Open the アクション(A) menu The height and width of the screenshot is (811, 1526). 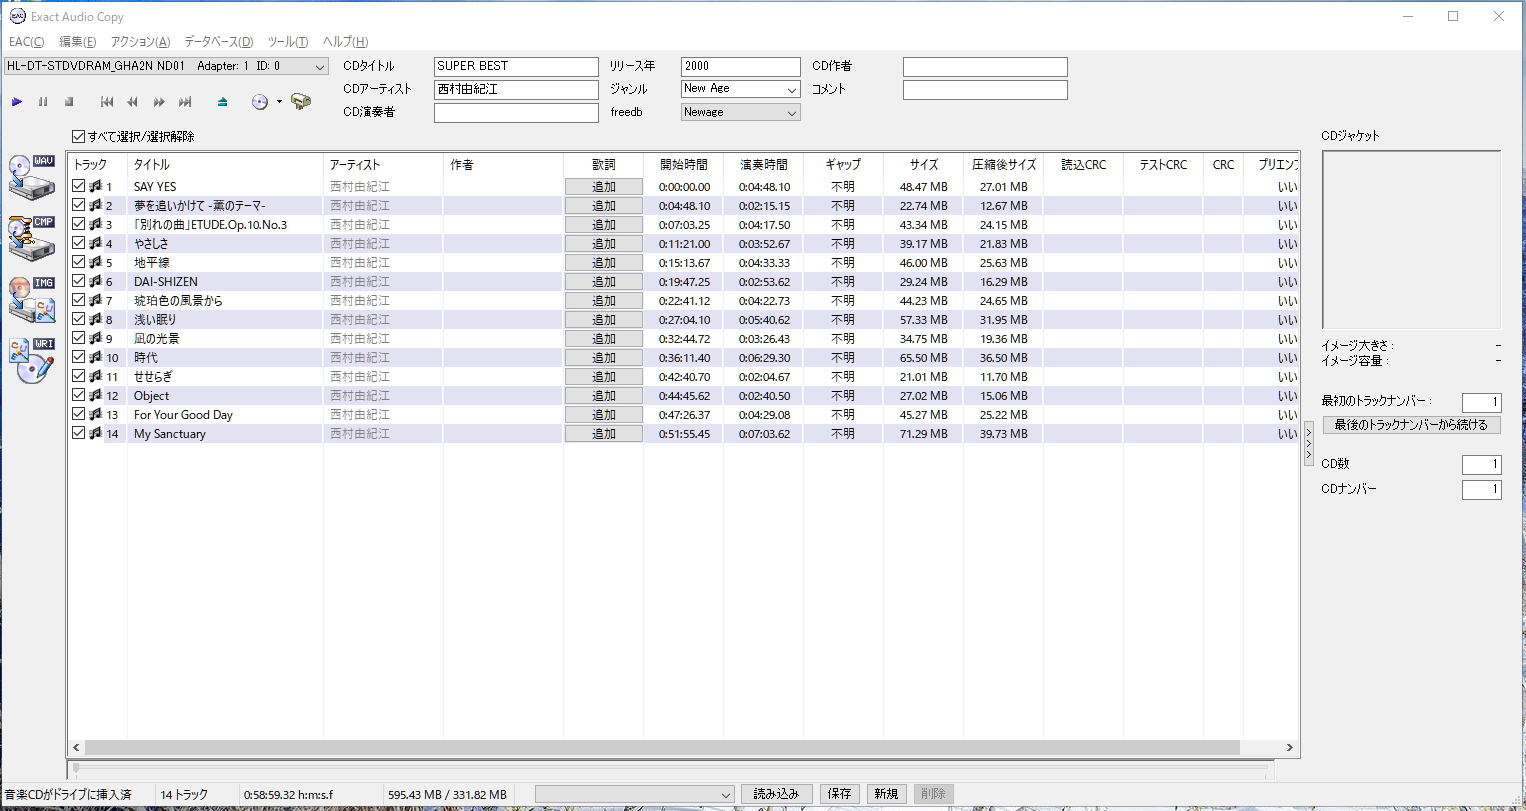[140, 42]
